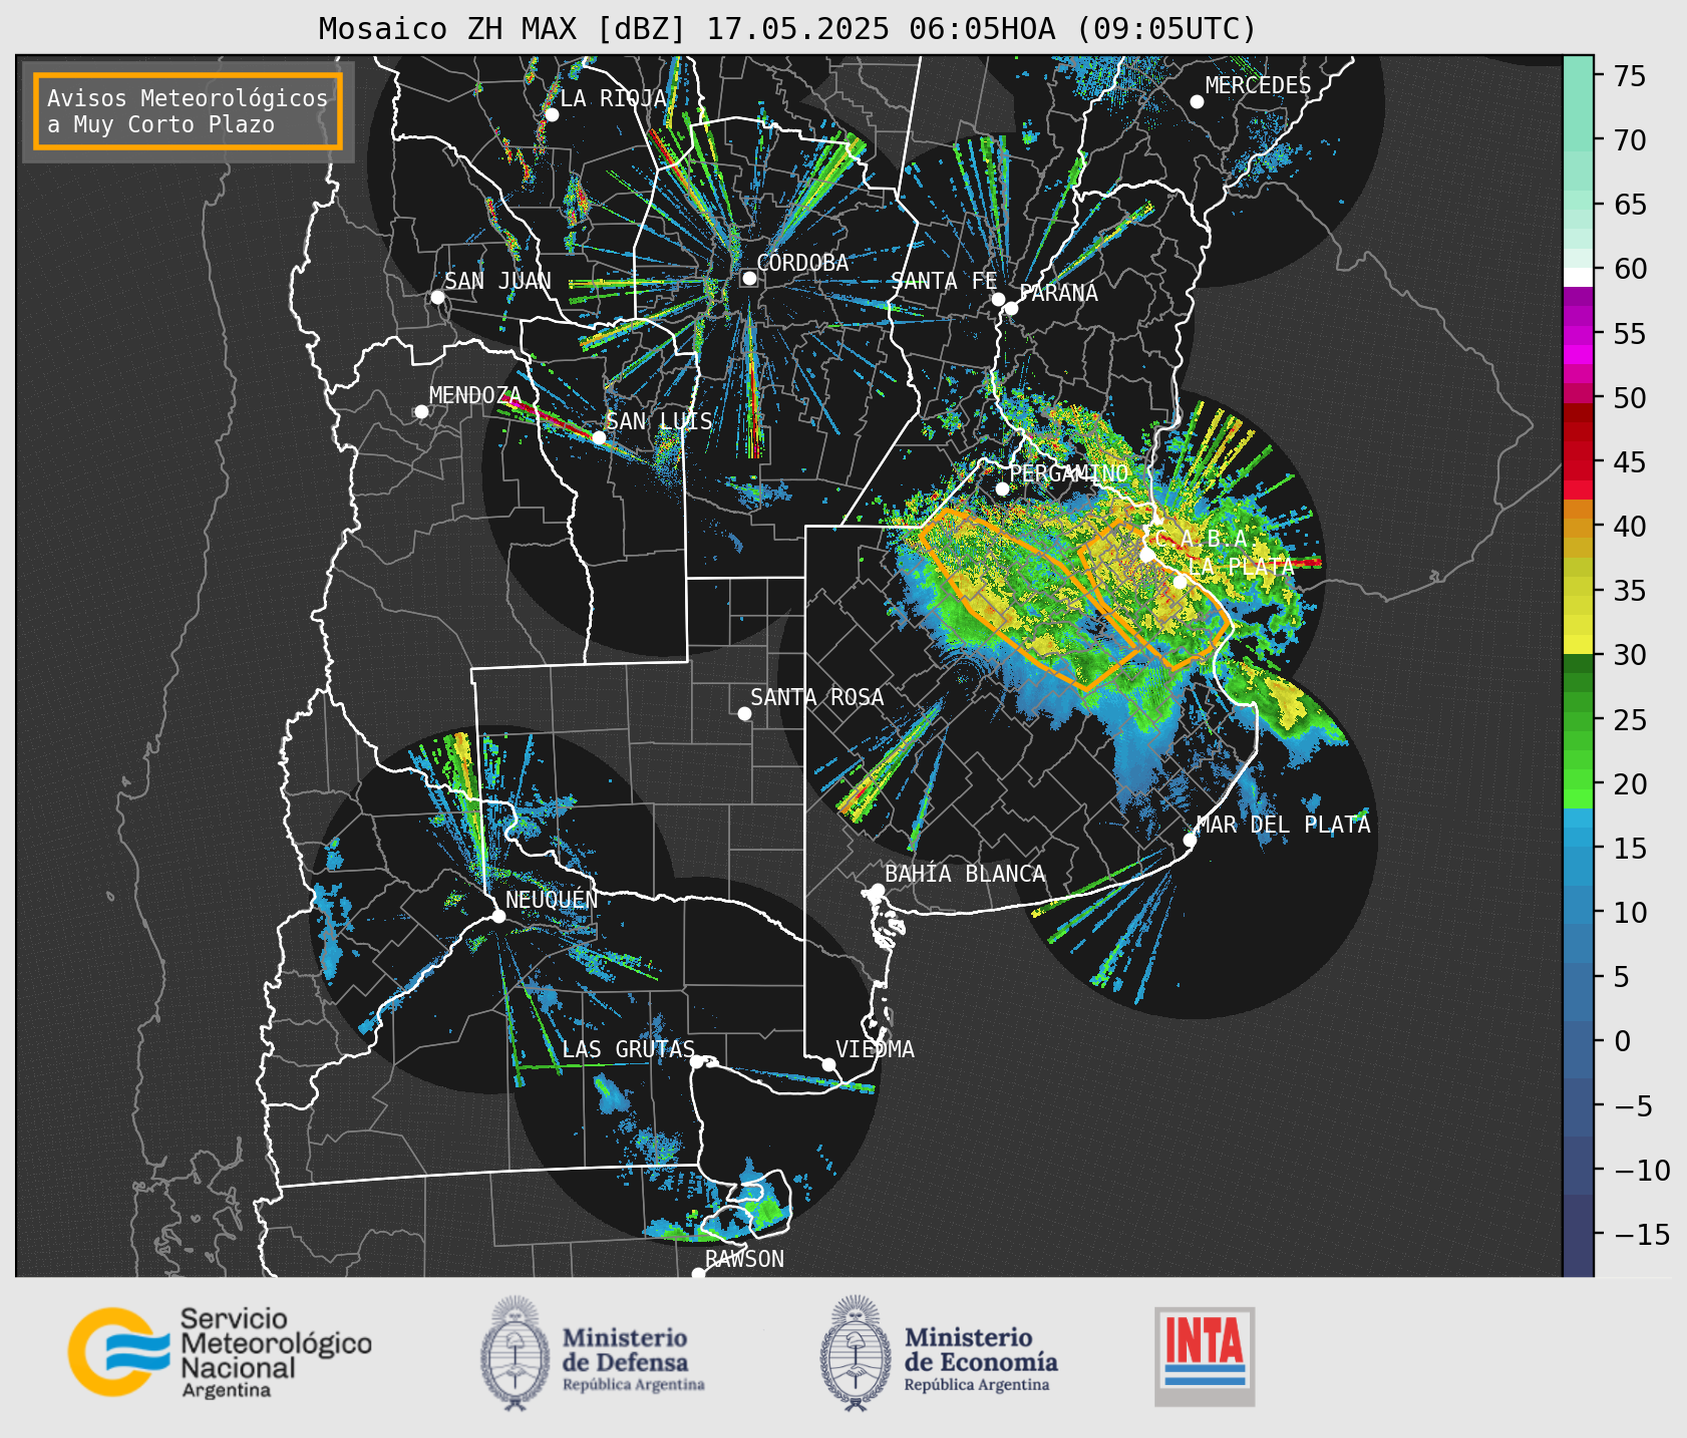Click the MAR DEL PLATA city label
1687x1438 pixels.
[x=1284, y=825]
